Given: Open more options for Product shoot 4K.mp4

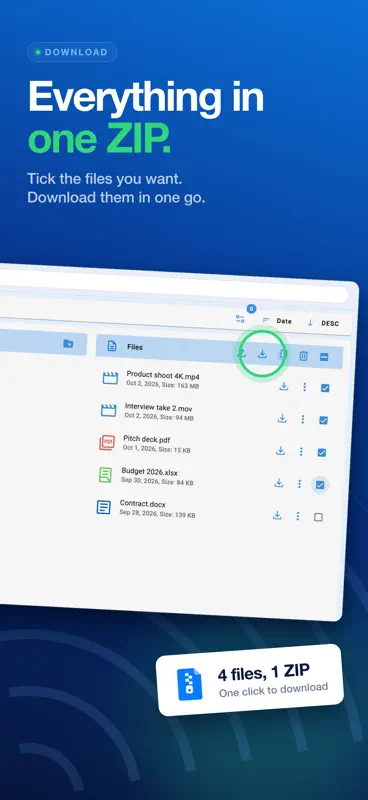Looking at the screenshot, I should (305, 387).
